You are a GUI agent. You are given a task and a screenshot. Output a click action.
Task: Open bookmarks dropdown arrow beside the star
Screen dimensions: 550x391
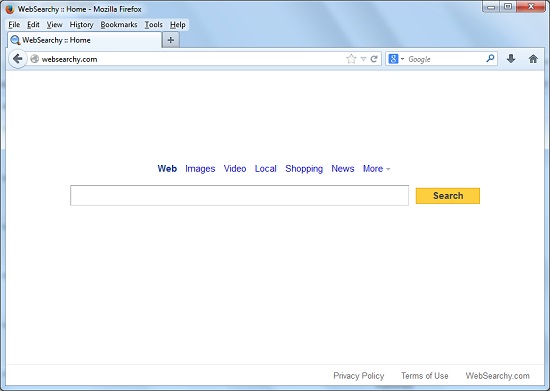pos(363,59)
